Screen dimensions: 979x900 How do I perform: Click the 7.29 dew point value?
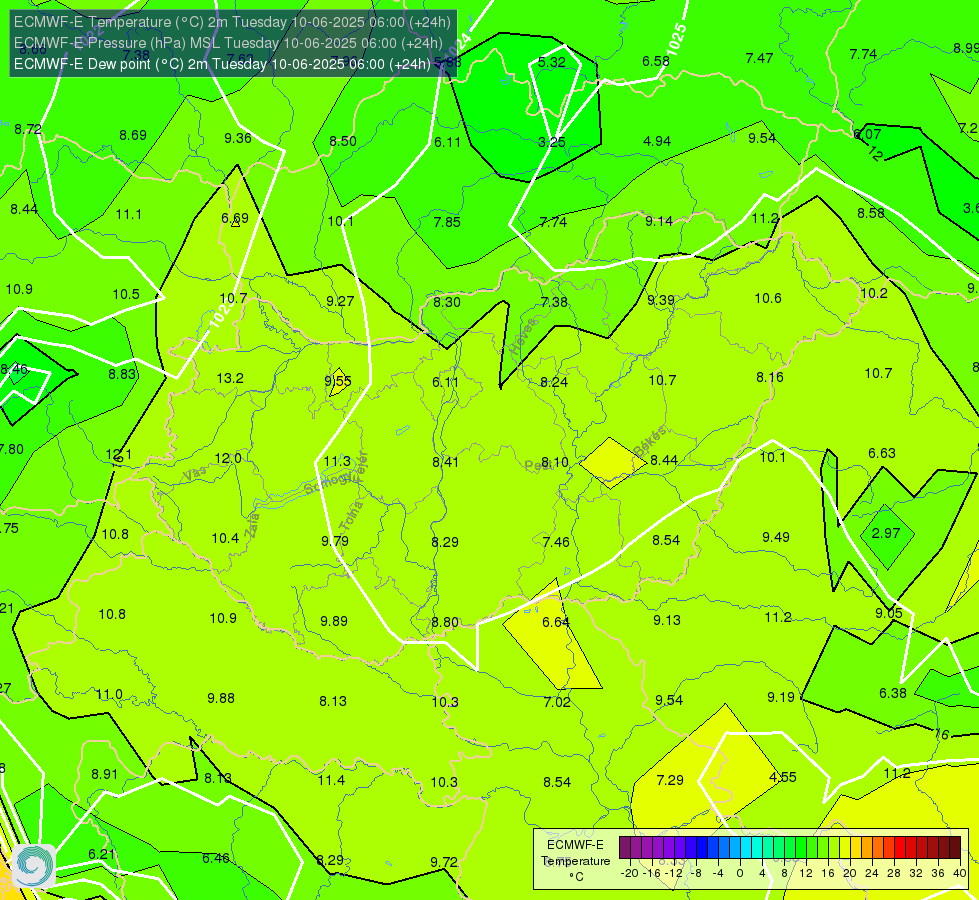(670, 780)
